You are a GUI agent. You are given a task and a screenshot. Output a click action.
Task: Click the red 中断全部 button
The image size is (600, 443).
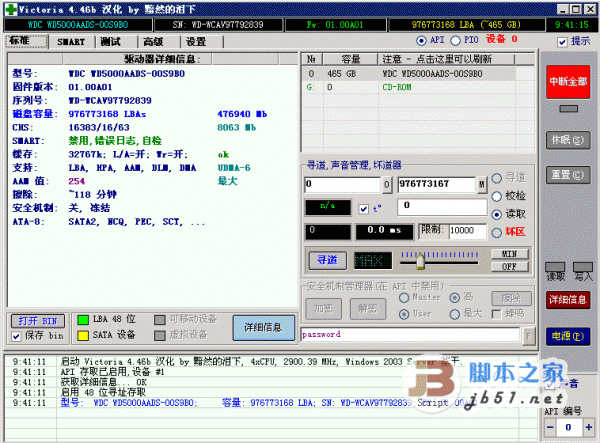click(x=568, y=81)
